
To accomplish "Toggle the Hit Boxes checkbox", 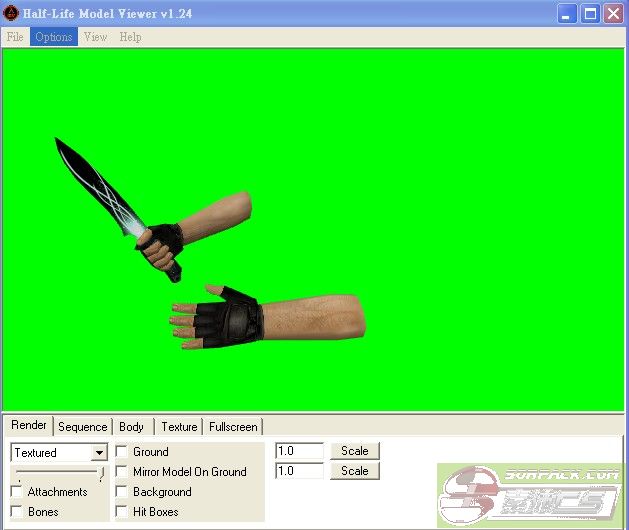I will point(122,512).
